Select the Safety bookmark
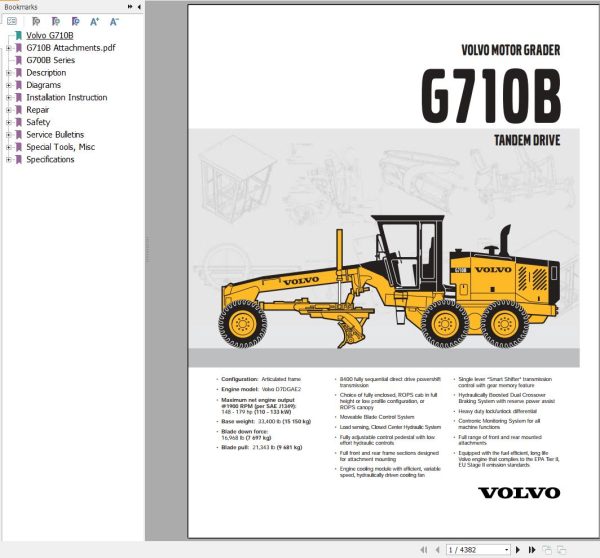The width and height of the screenshot is (600, 558). [38, 122]
